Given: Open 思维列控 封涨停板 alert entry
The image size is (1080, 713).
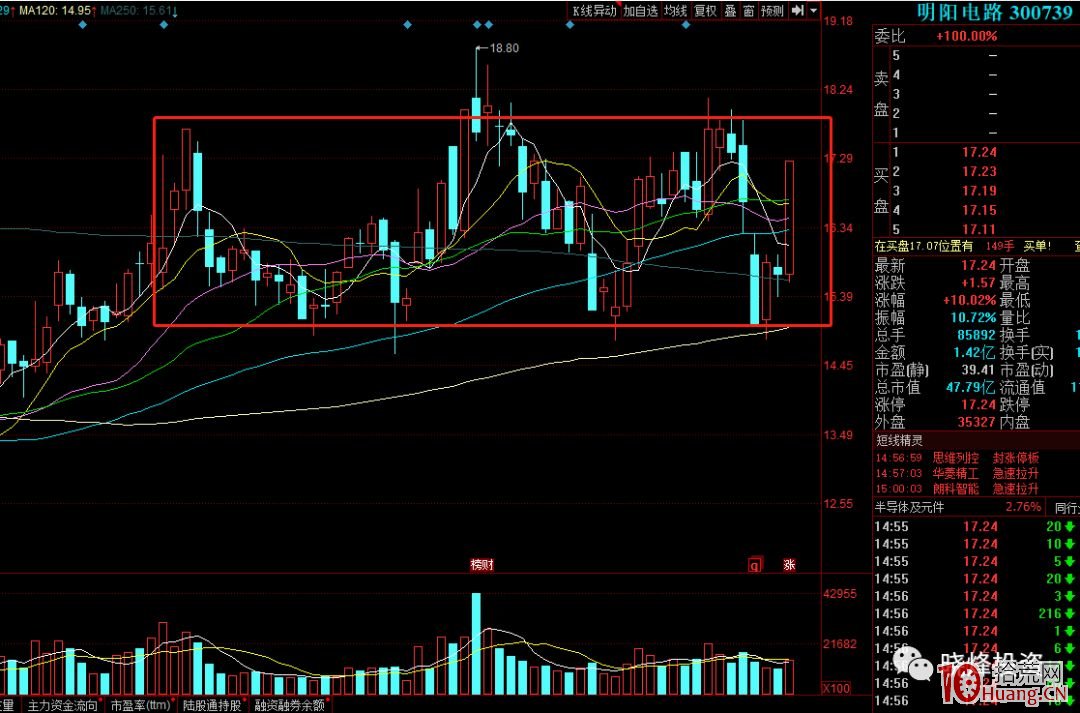Looking at the screenshot, I should click(957, 458).
